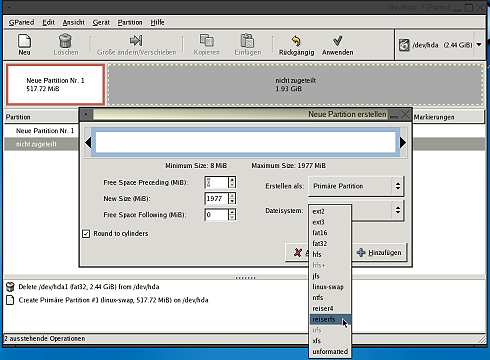This screenshot has height=360, width=490.
Task: Open the Hilfe menu
Action: (x=157, y=22)
